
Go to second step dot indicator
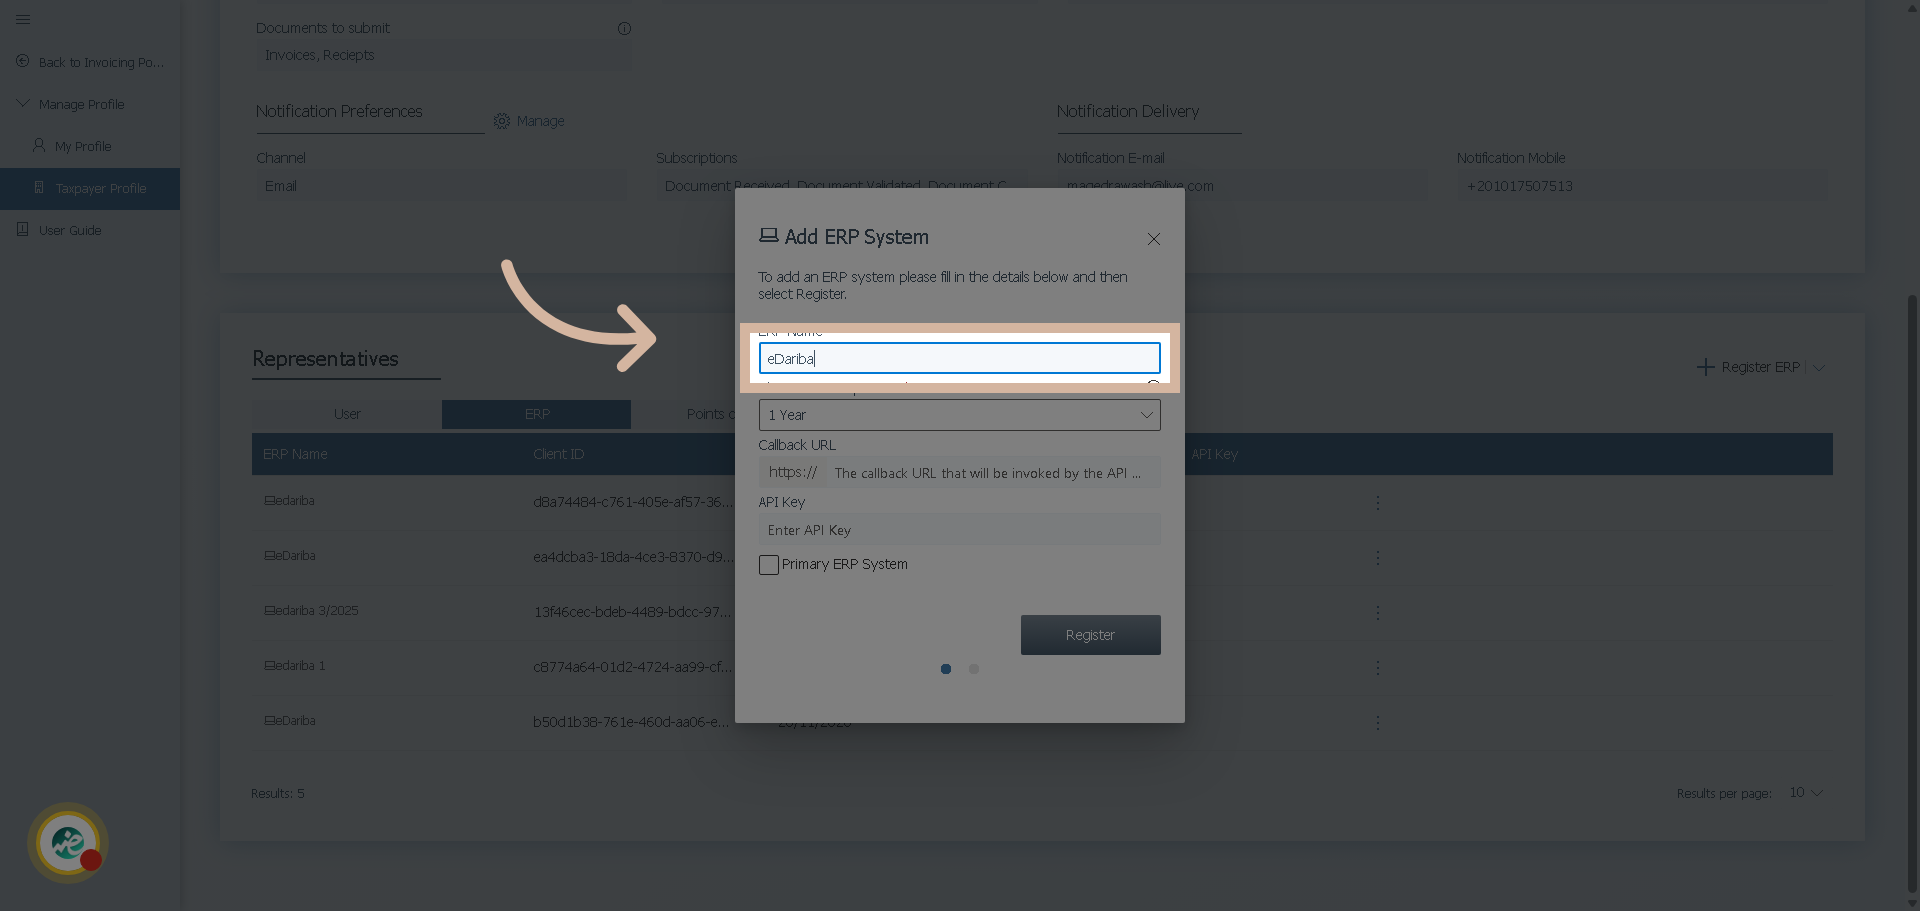pyautogui.click(x=974, y=669)
